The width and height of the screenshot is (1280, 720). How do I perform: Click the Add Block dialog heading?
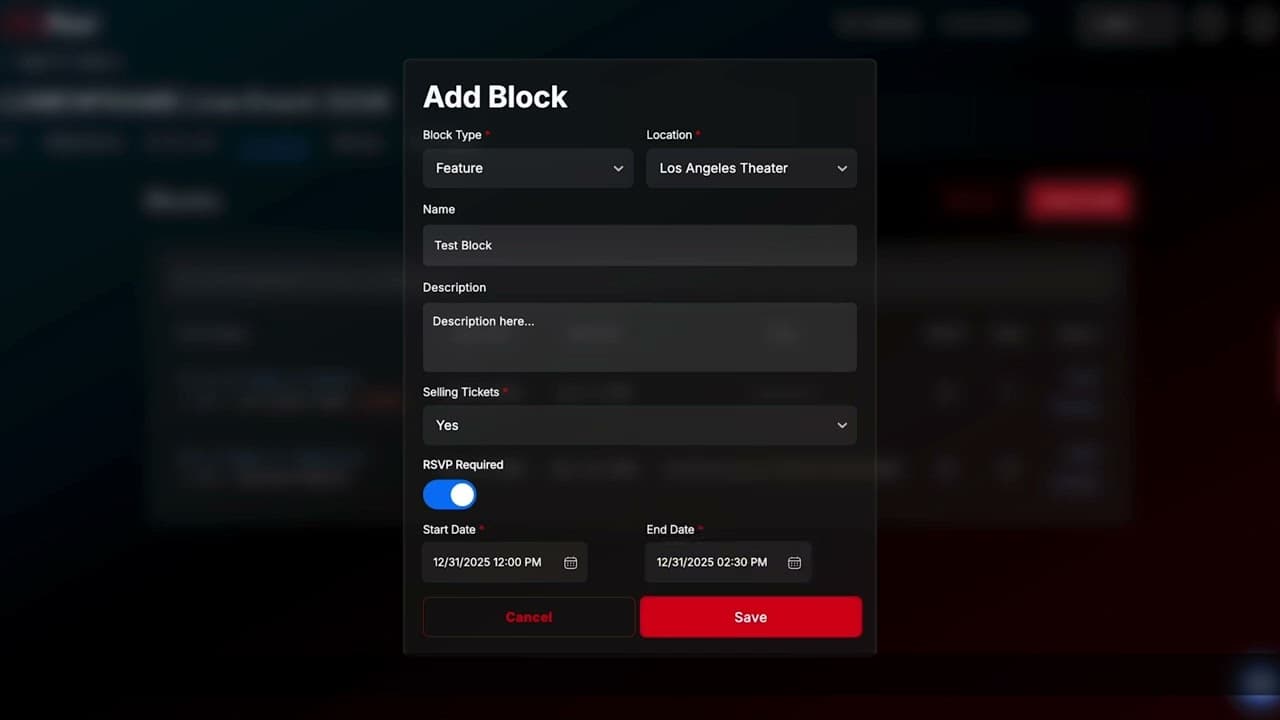pyautogui.click(x=495, y=97)
